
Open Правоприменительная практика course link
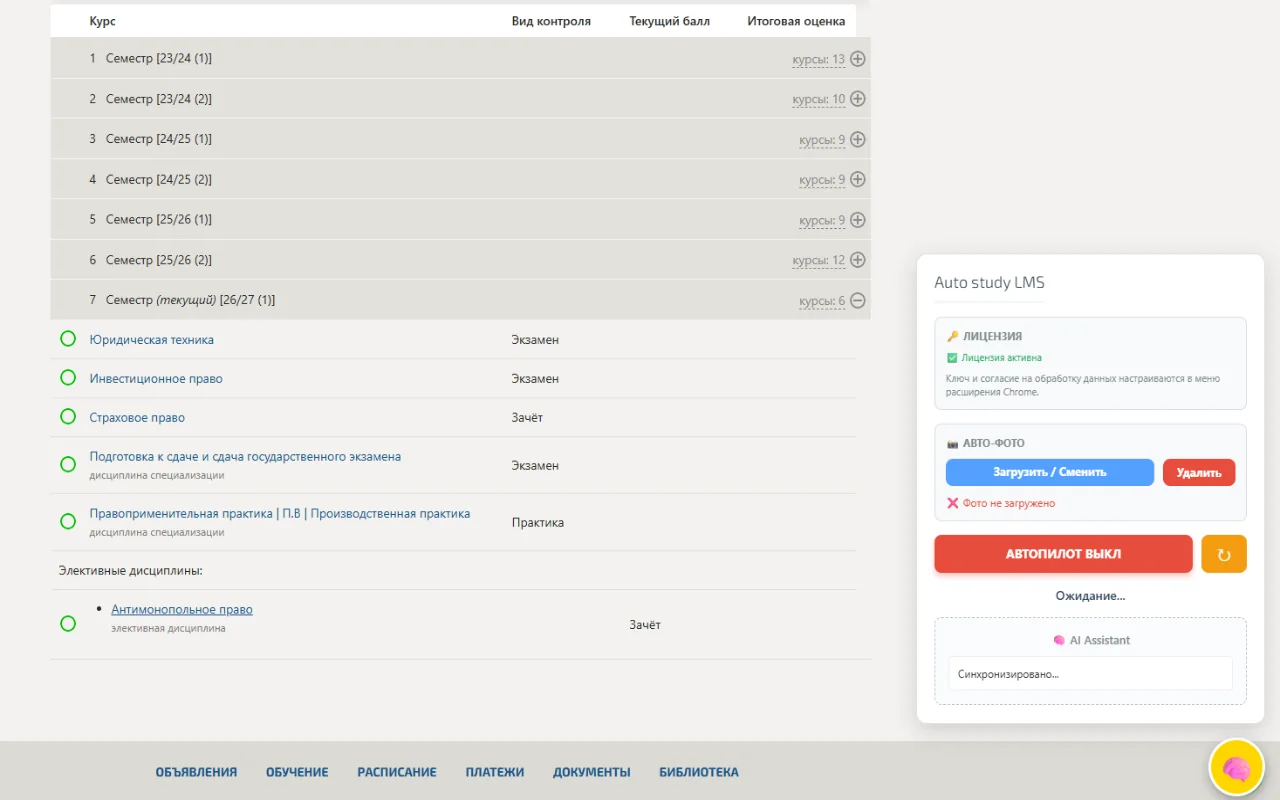coord(280,514)
